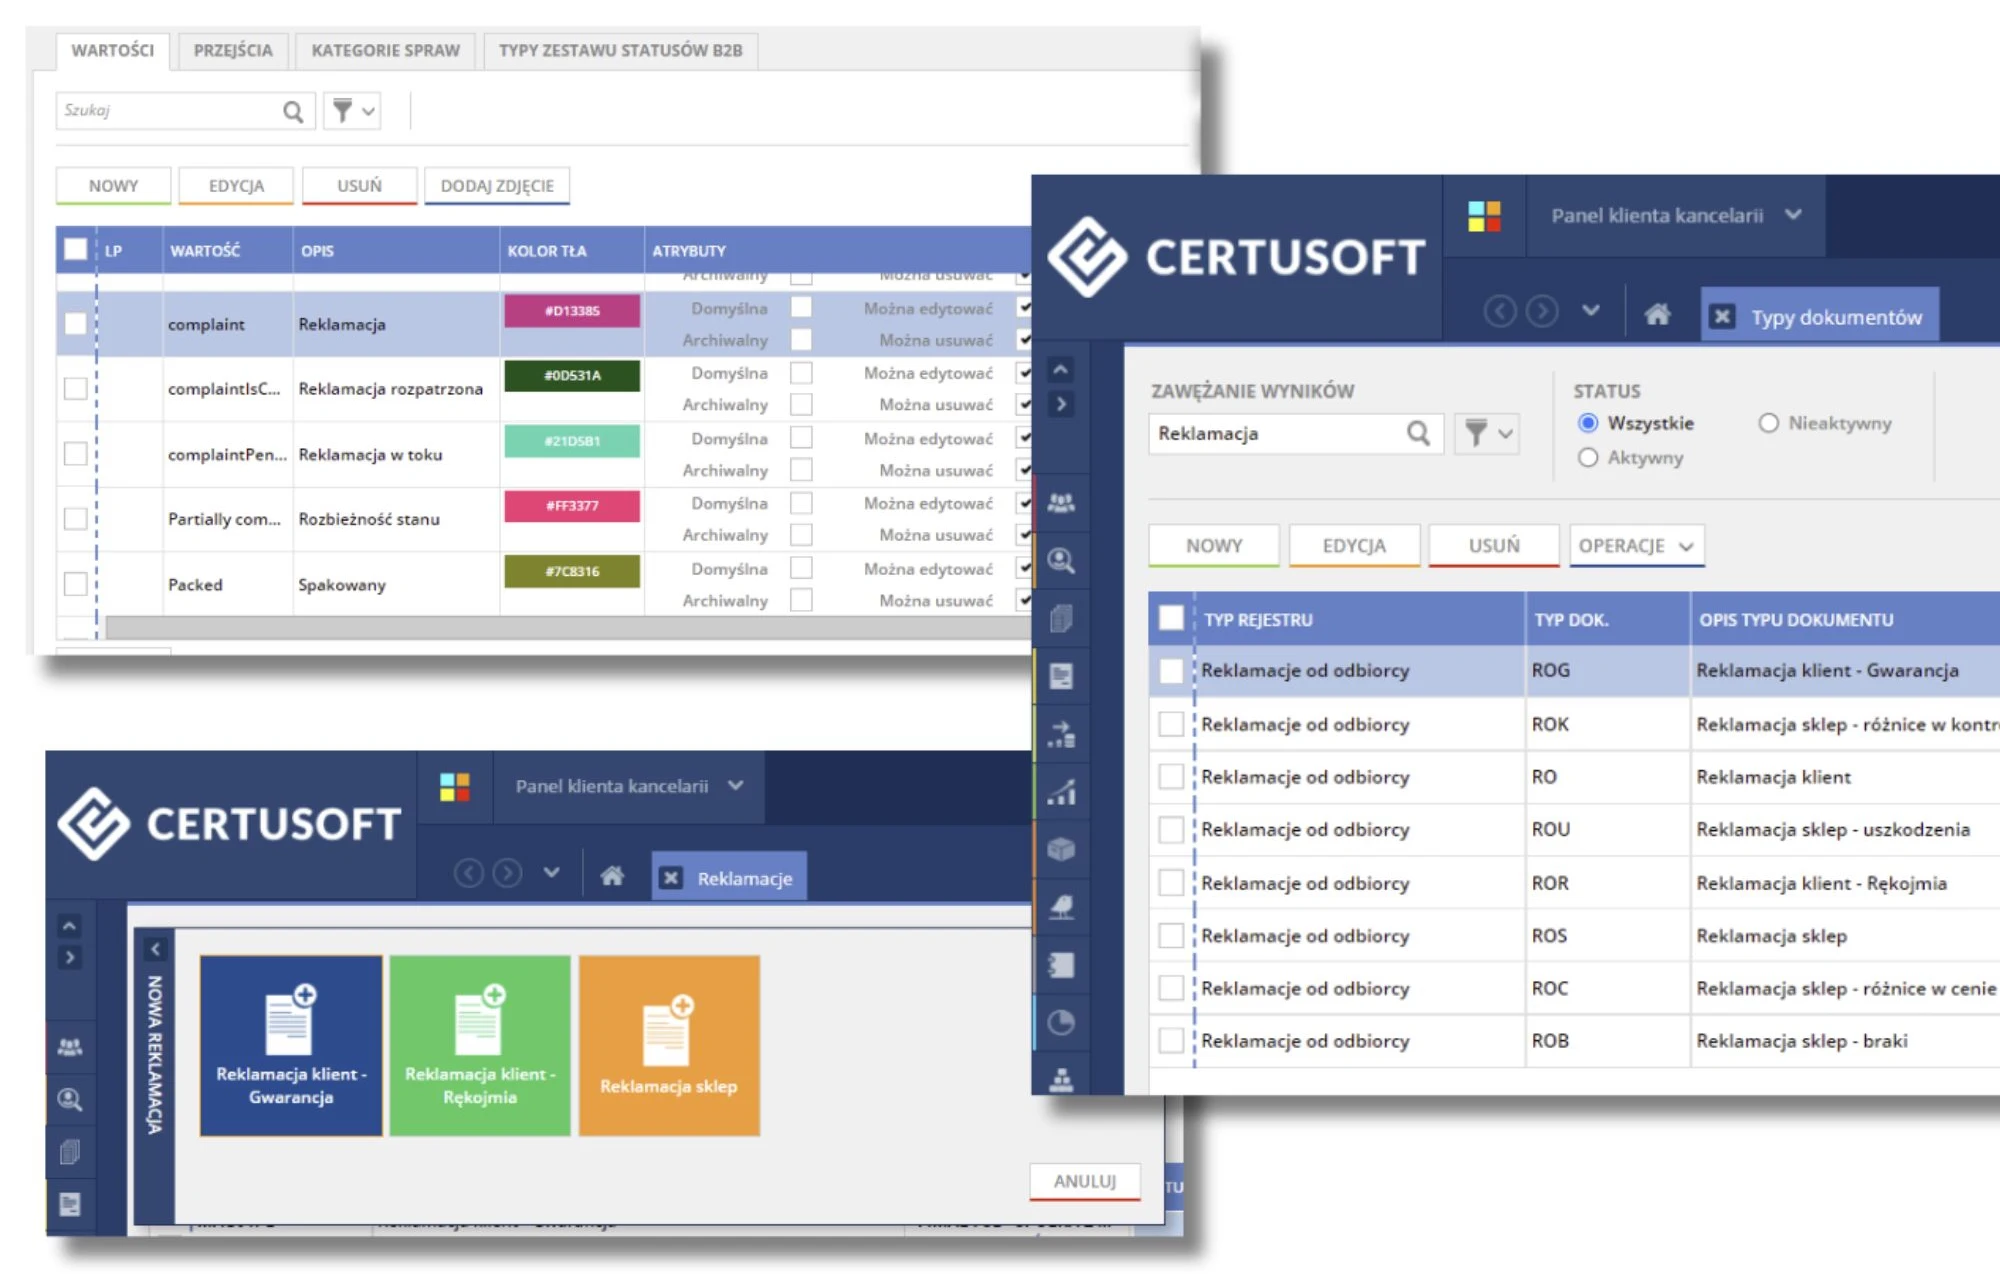Click the DODAJ ZDJĘCIE button

[497, 186]
